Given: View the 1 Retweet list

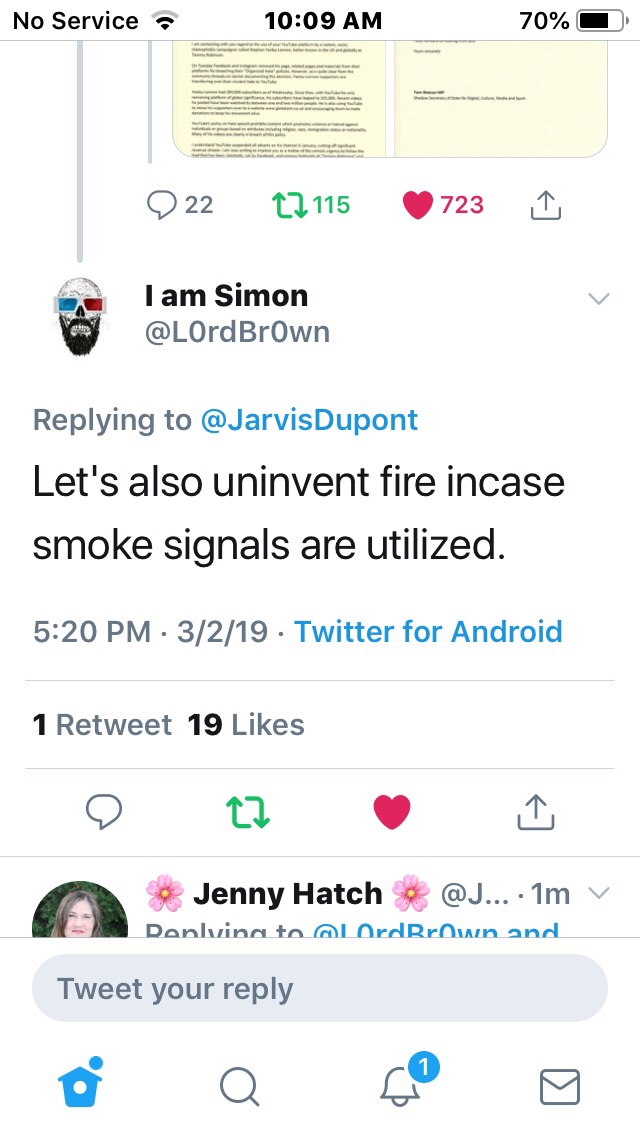Looking at the screenshot, I should tap(102, 724).
